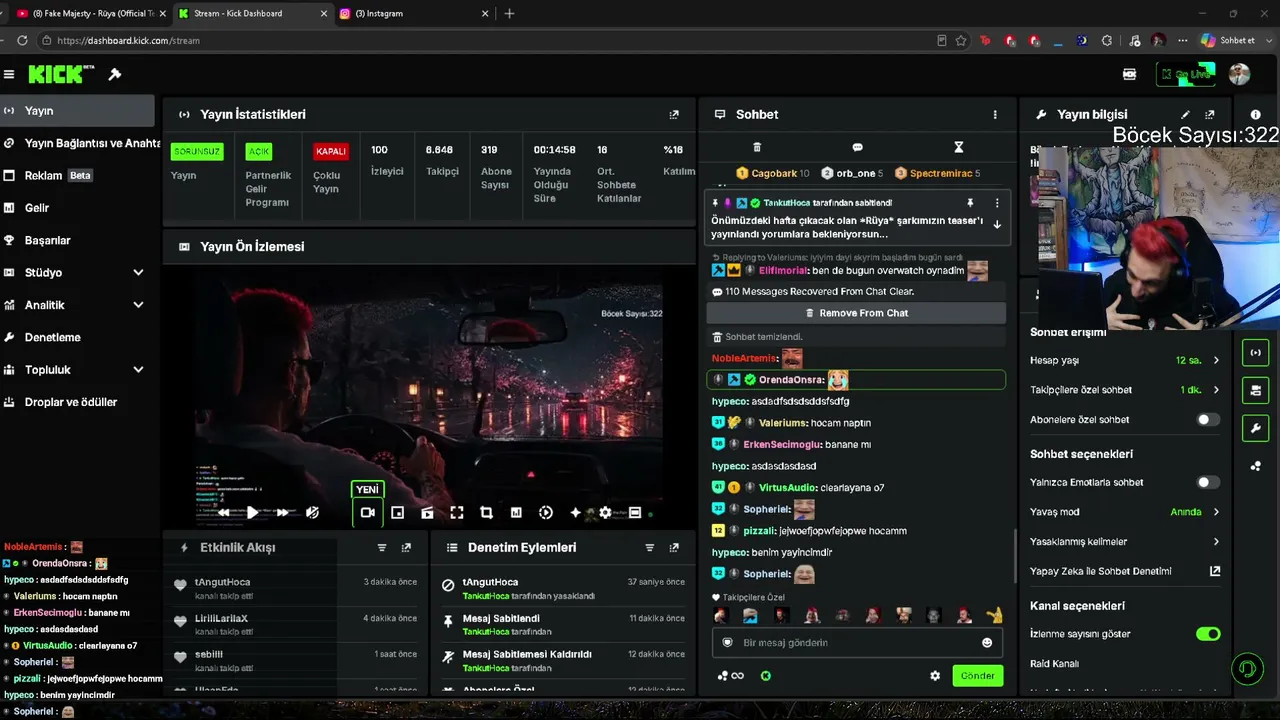Pop out the Yayın İstatistikleri panel
The width and height of the screenshot is (1280, 720).
tap(674, 115)
